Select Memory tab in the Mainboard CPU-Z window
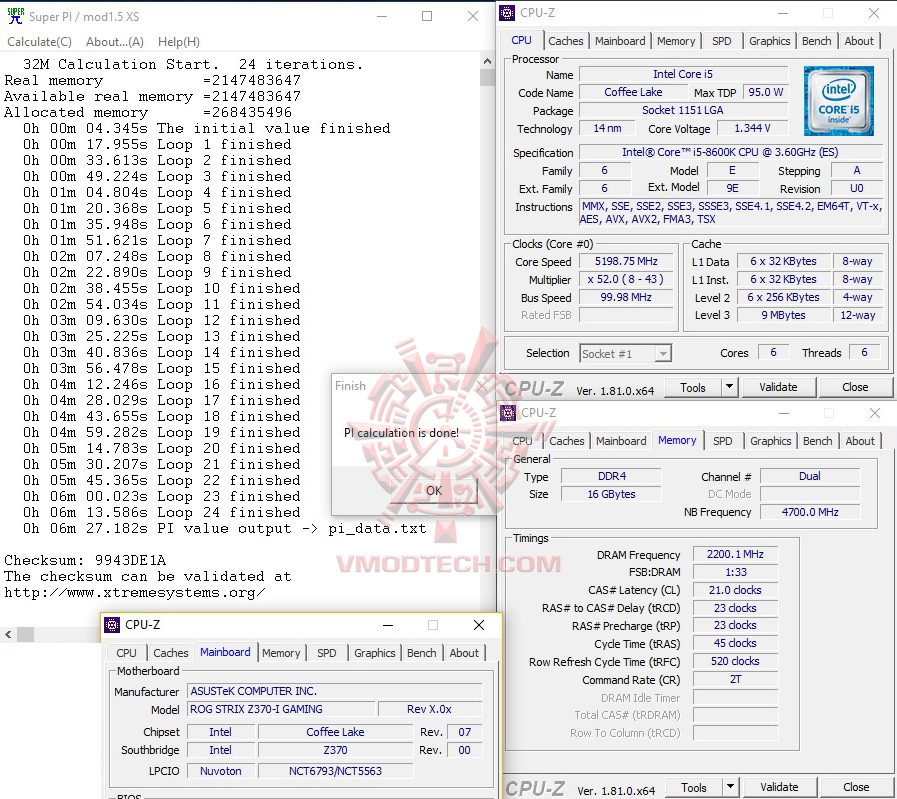This screenshot has height=799, width=897. tap(281, 653)
